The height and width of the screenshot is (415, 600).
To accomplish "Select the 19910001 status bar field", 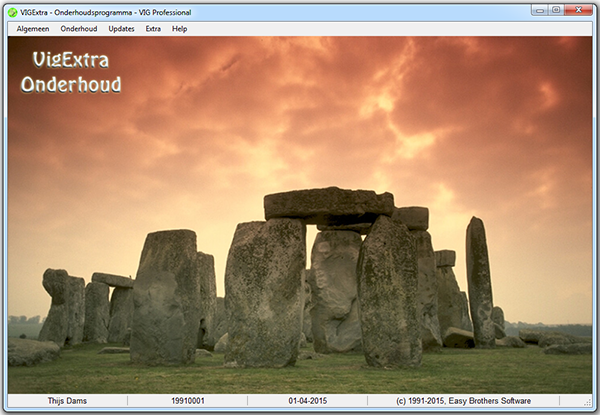I will coord(187,401).
